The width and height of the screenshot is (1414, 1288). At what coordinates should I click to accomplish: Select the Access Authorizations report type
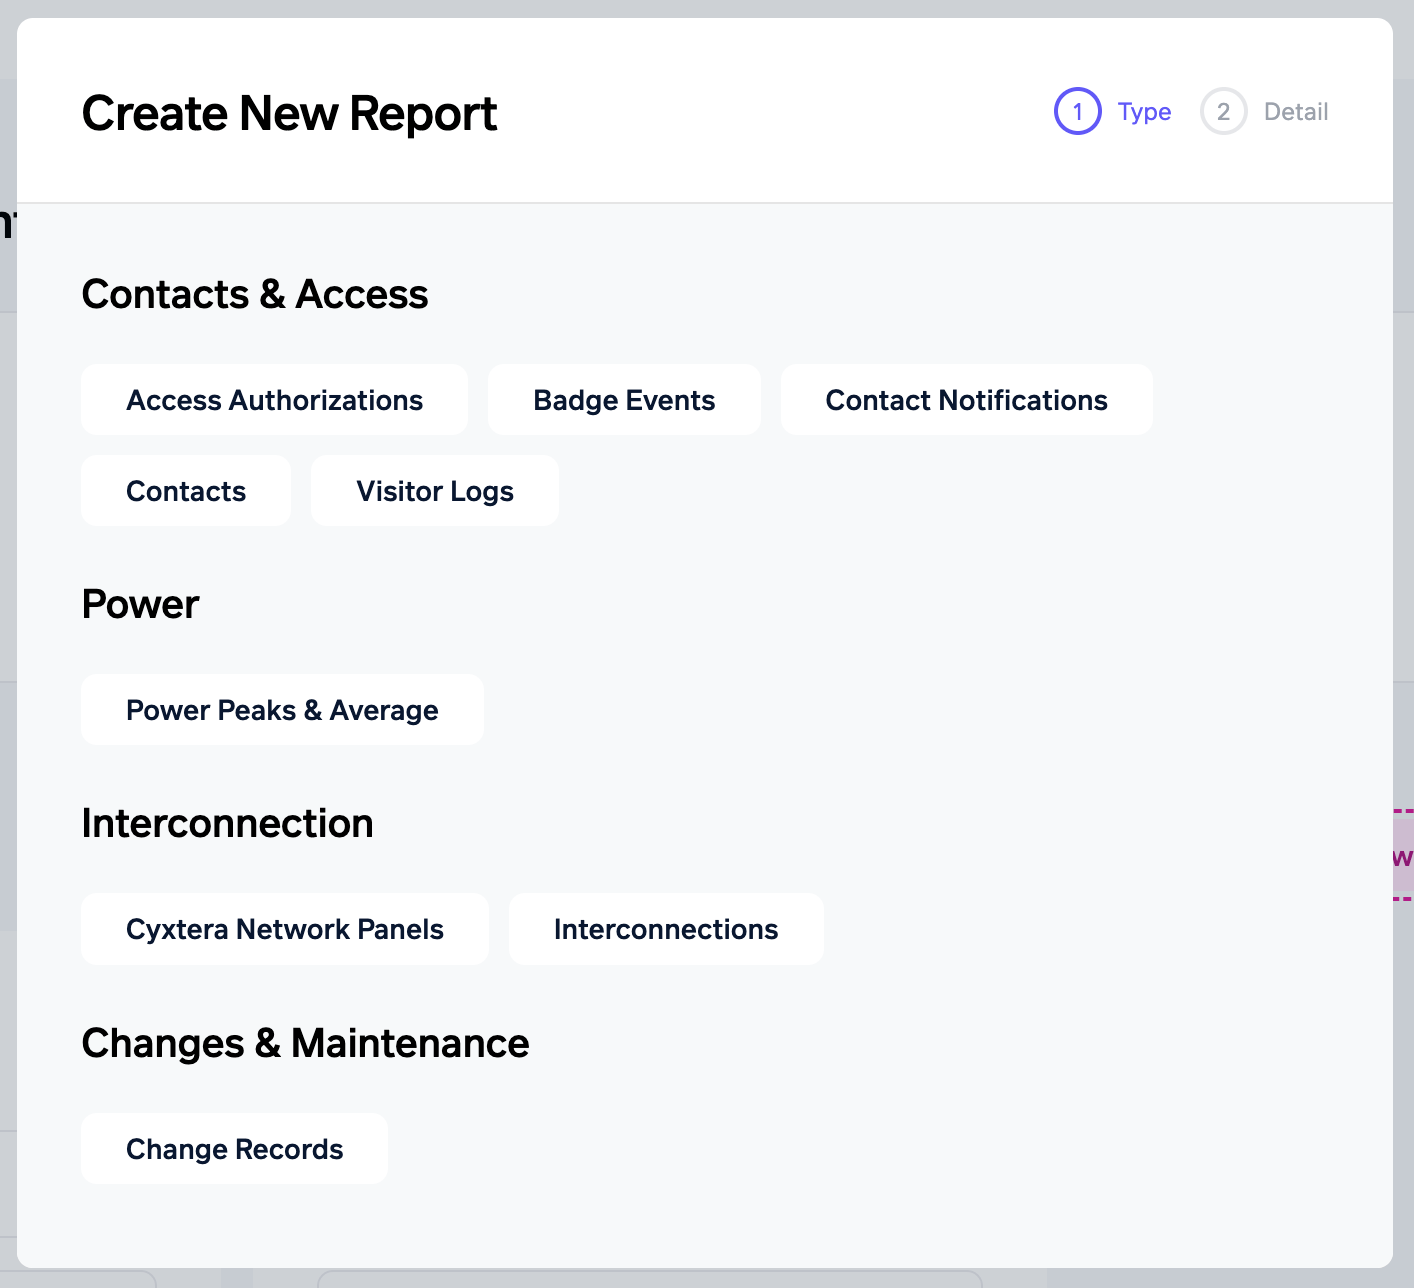click(x=274, y=400)
